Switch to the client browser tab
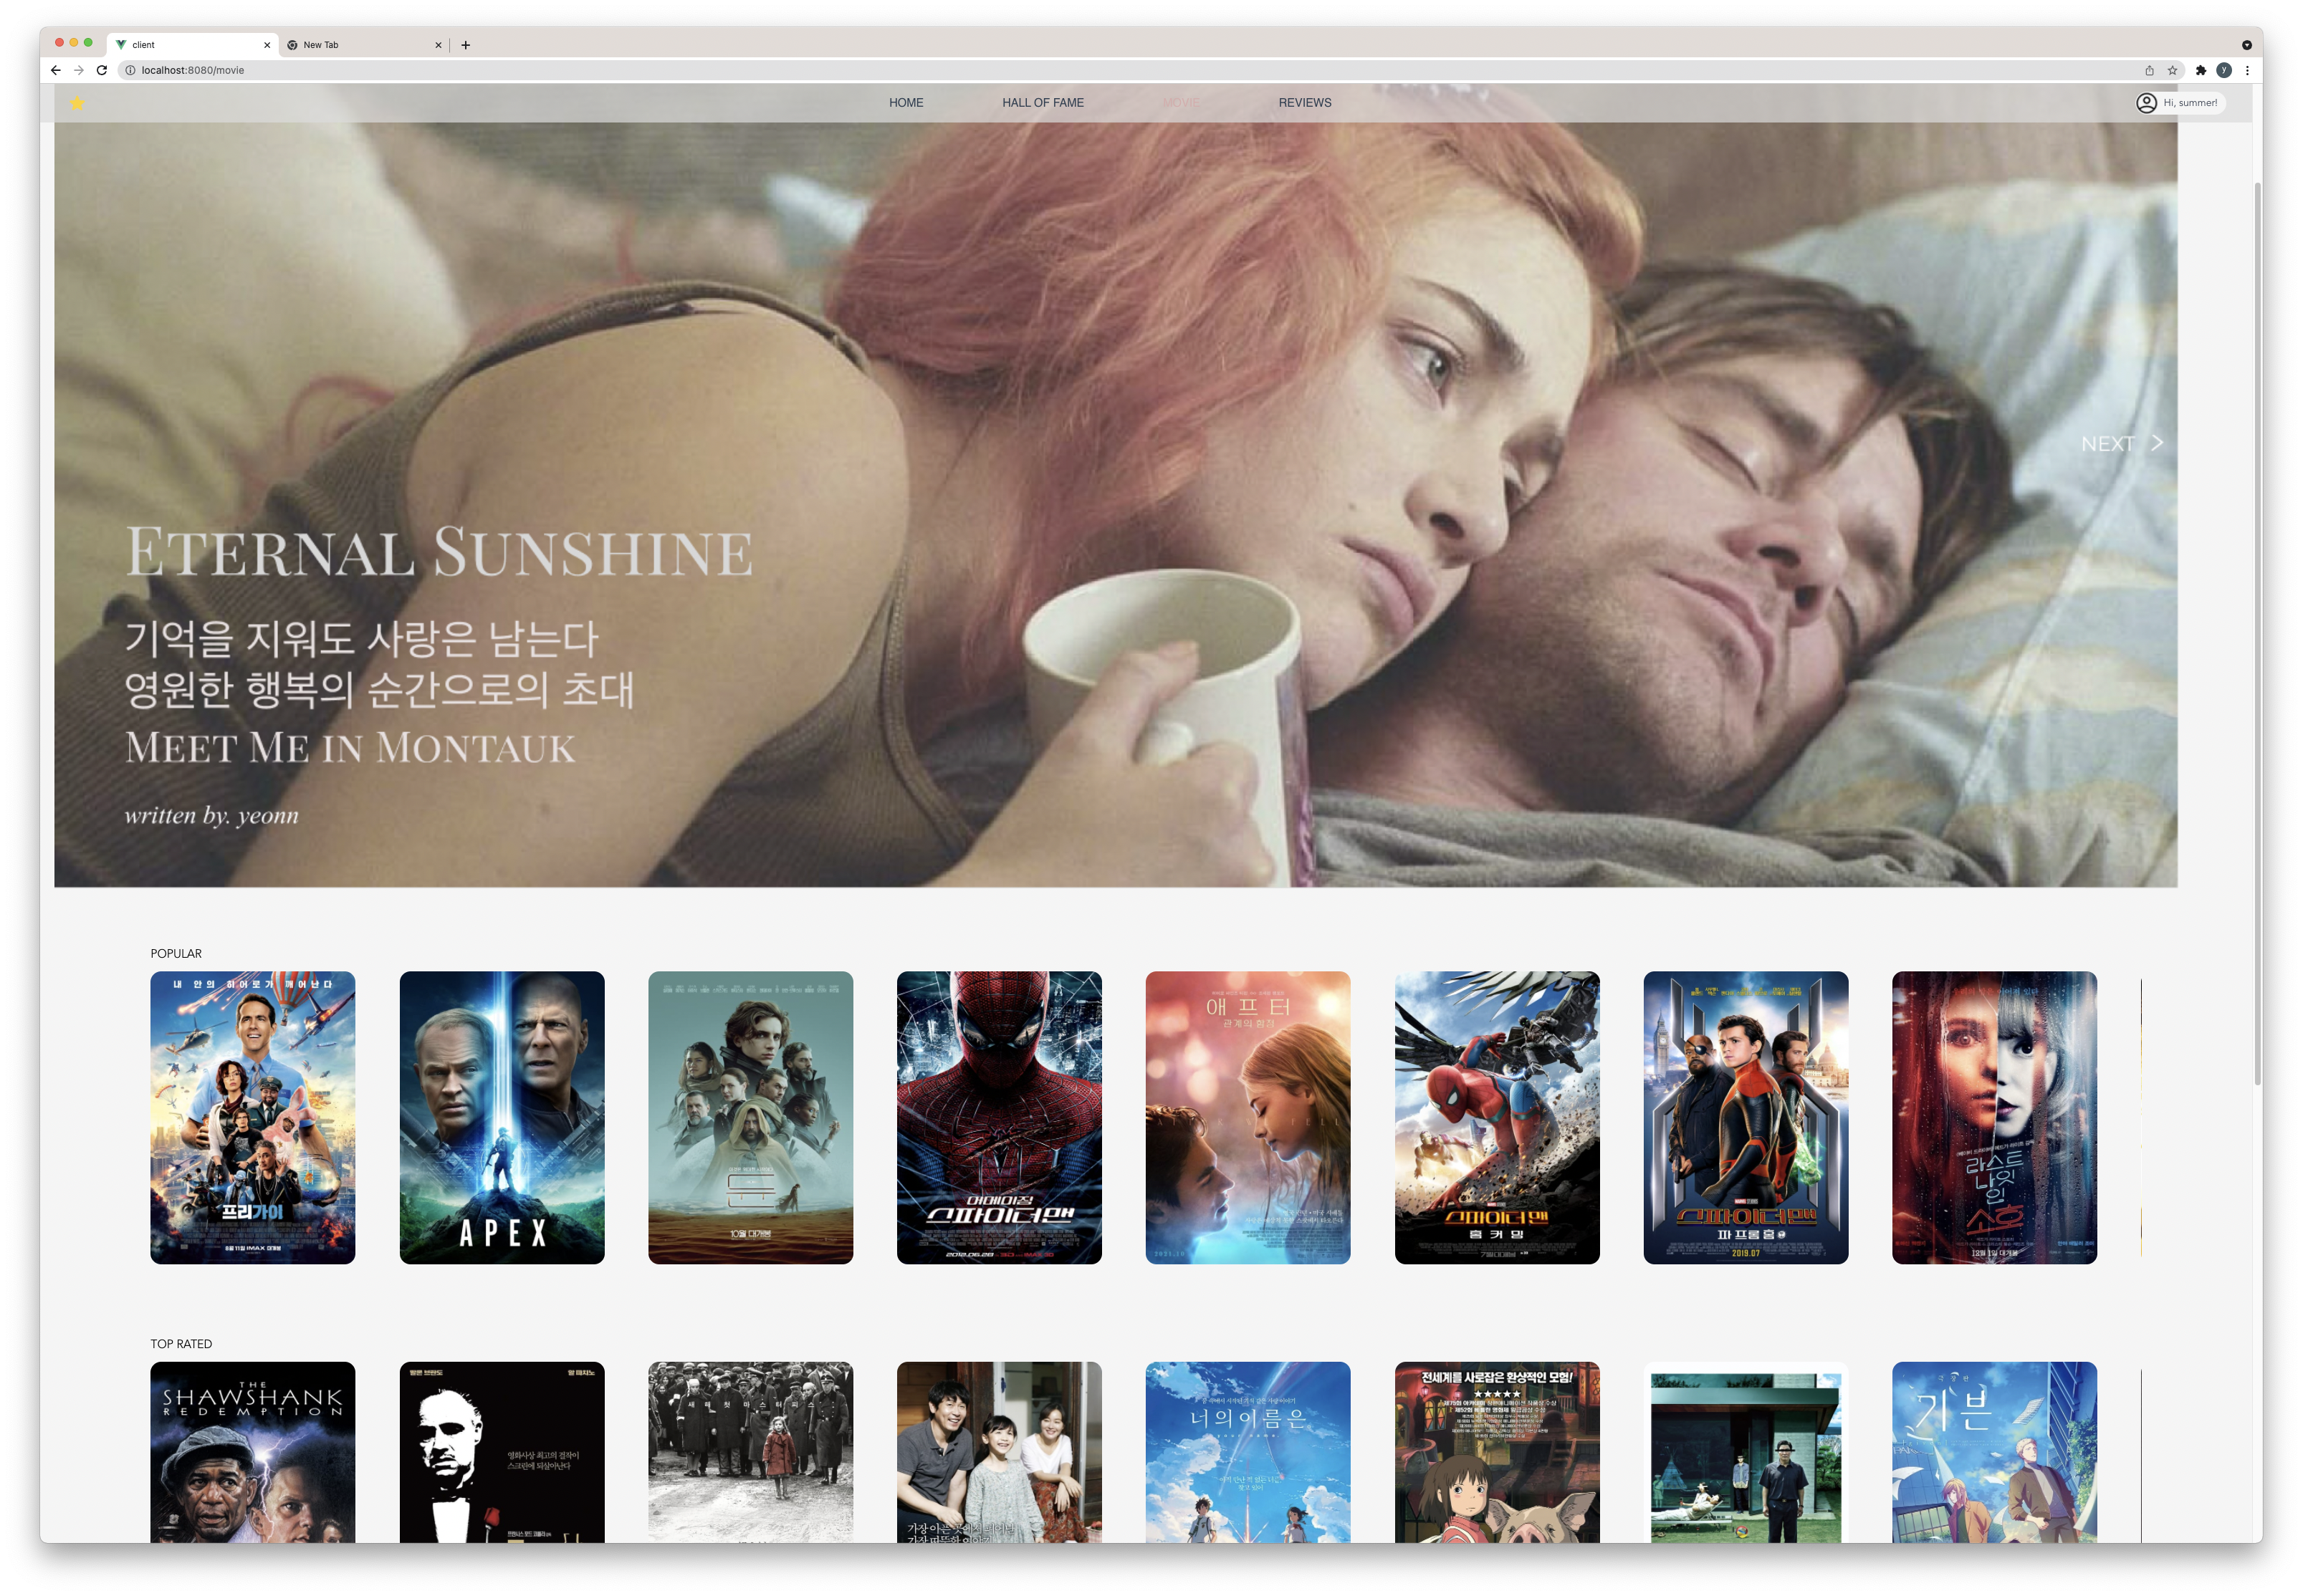2303x1596 pixels. tap(193, 45)
